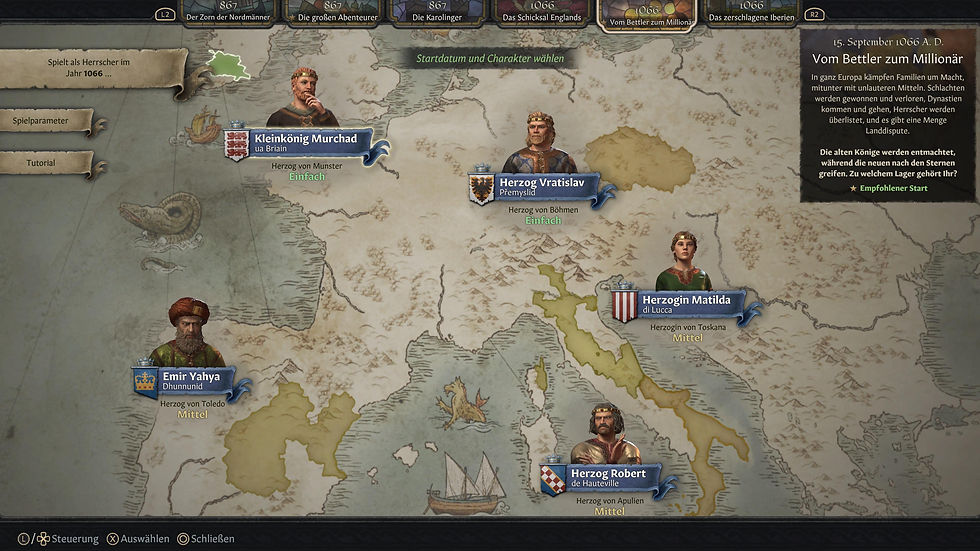Switch to Das zerschlagene Iberien tab
The height and width of the screenshot is (551, 980).
751,12
